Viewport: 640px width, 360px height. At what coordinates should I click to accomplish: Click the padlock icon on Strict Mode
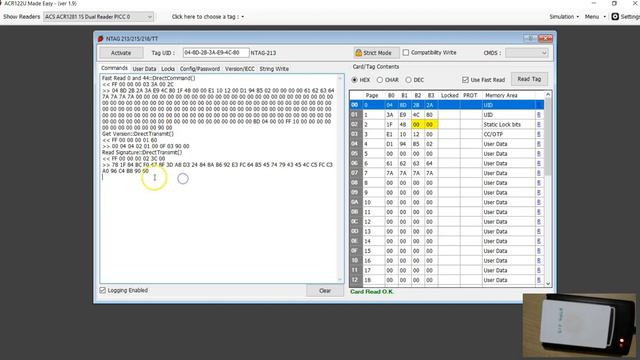coord(358,53)
